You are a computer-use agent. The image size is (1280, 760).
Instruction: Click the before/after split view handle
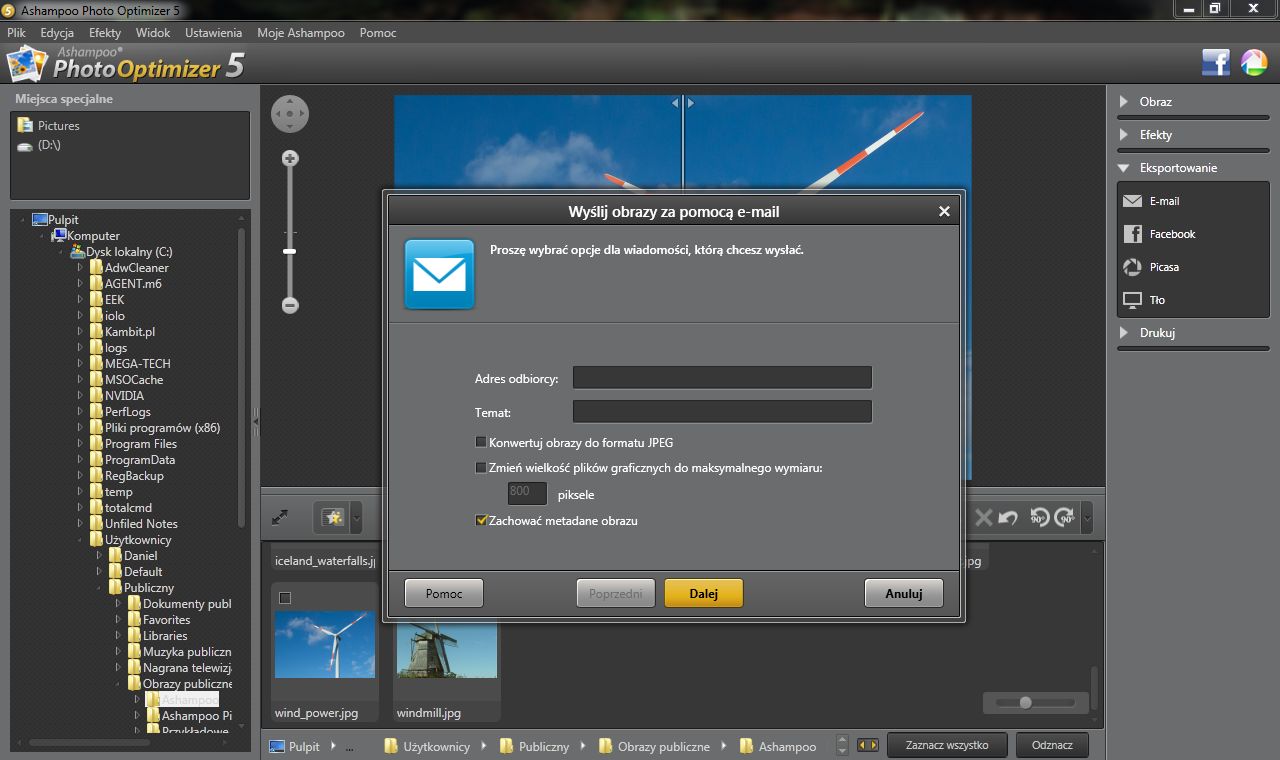click(x=682, y=102)
